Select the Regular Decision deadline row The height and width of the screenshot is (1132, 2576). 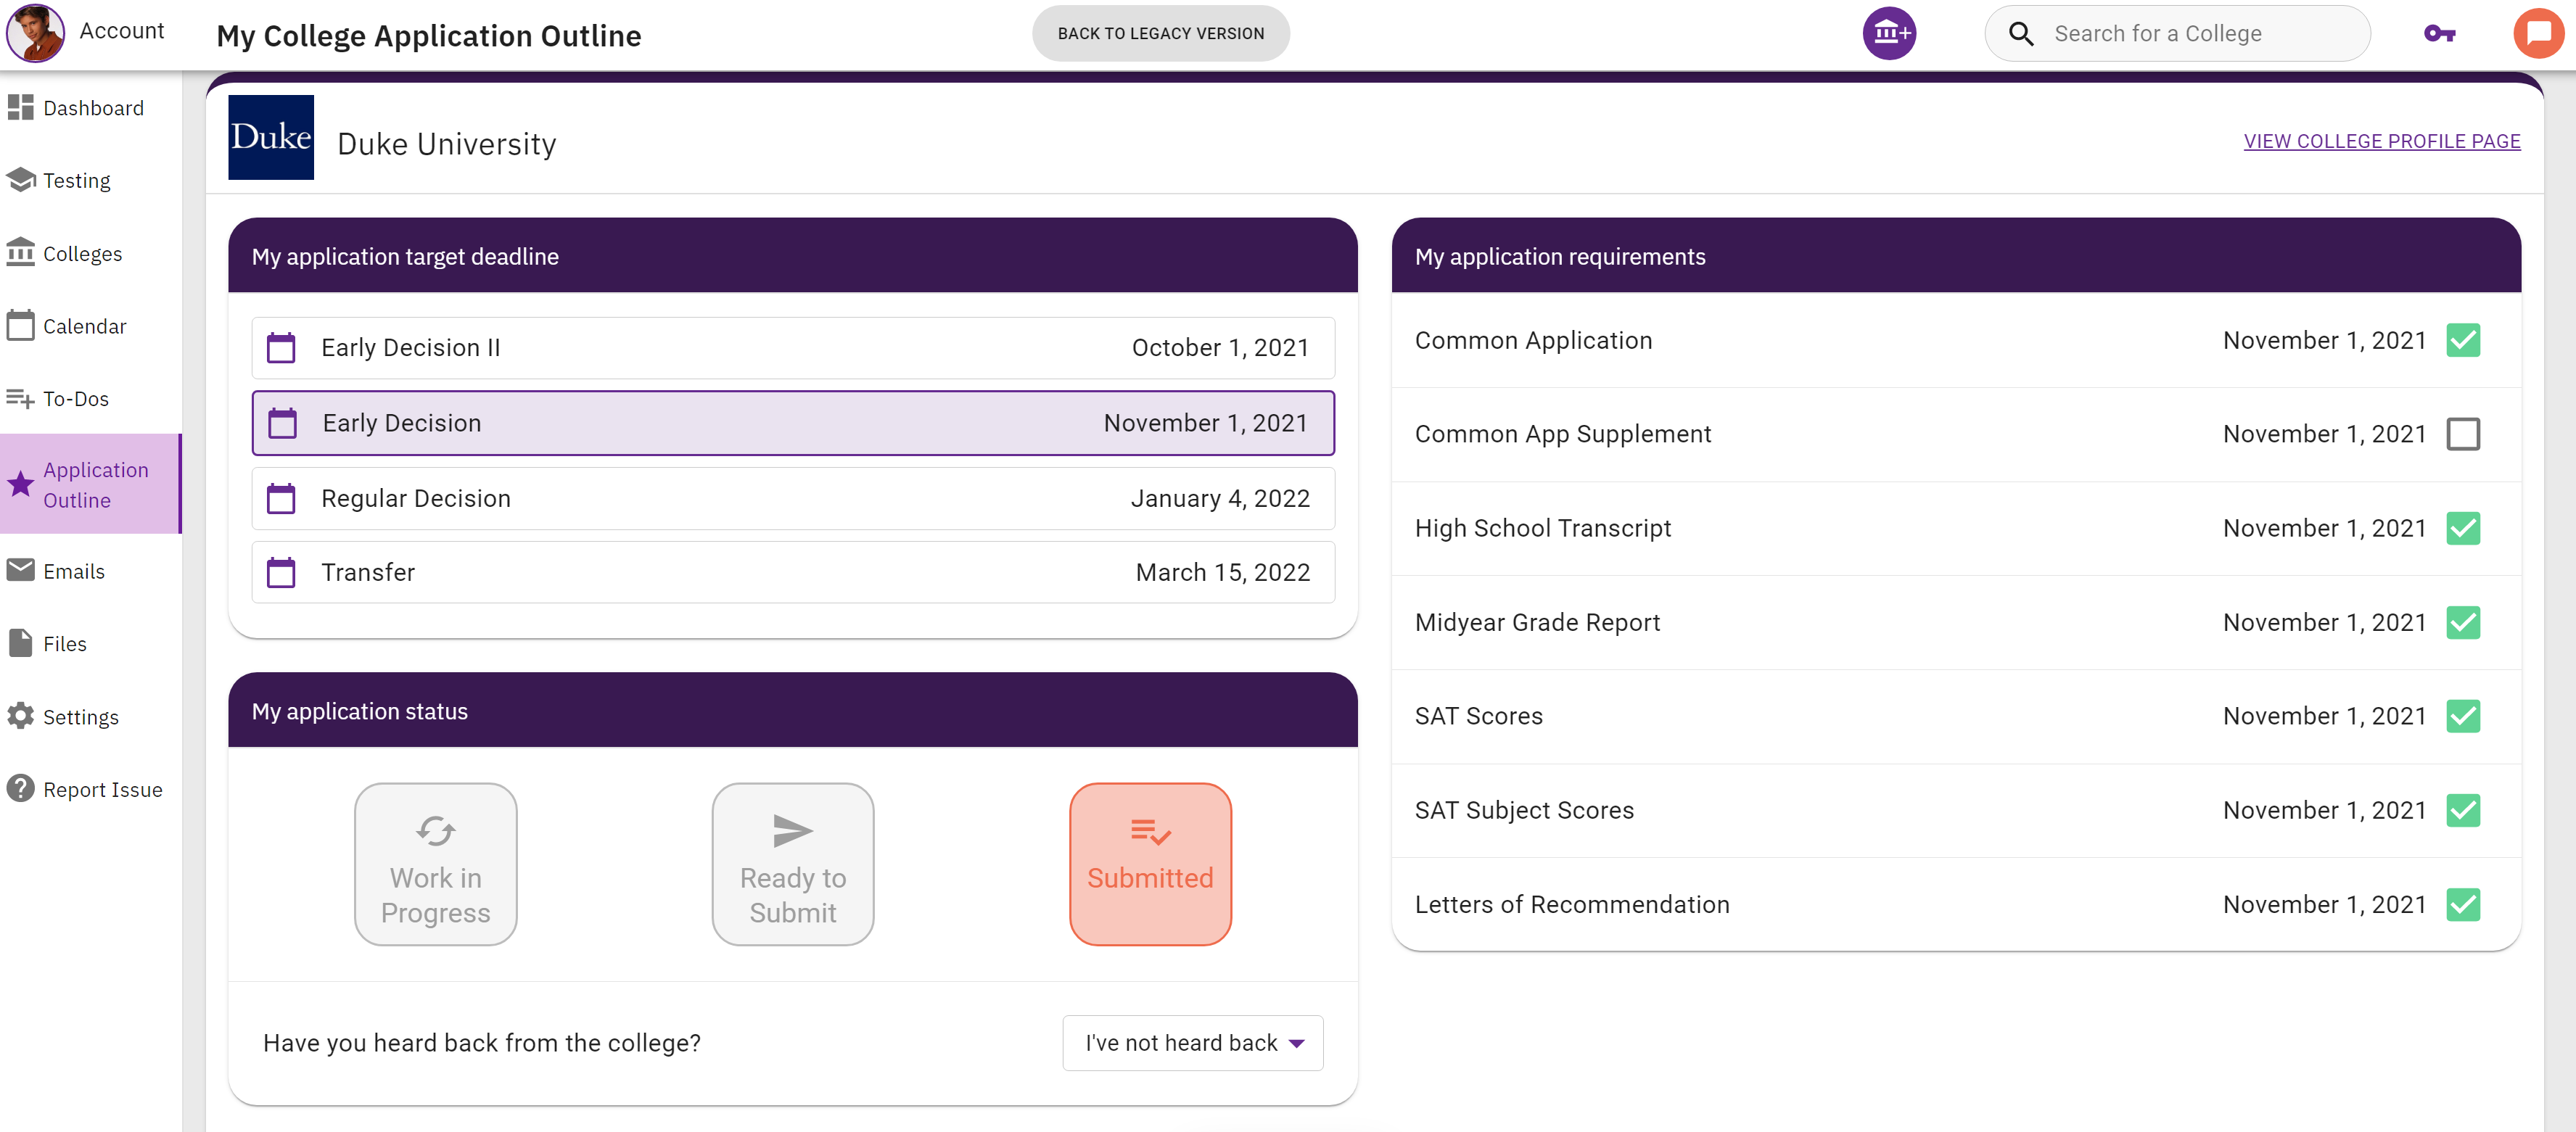point(793,498)
